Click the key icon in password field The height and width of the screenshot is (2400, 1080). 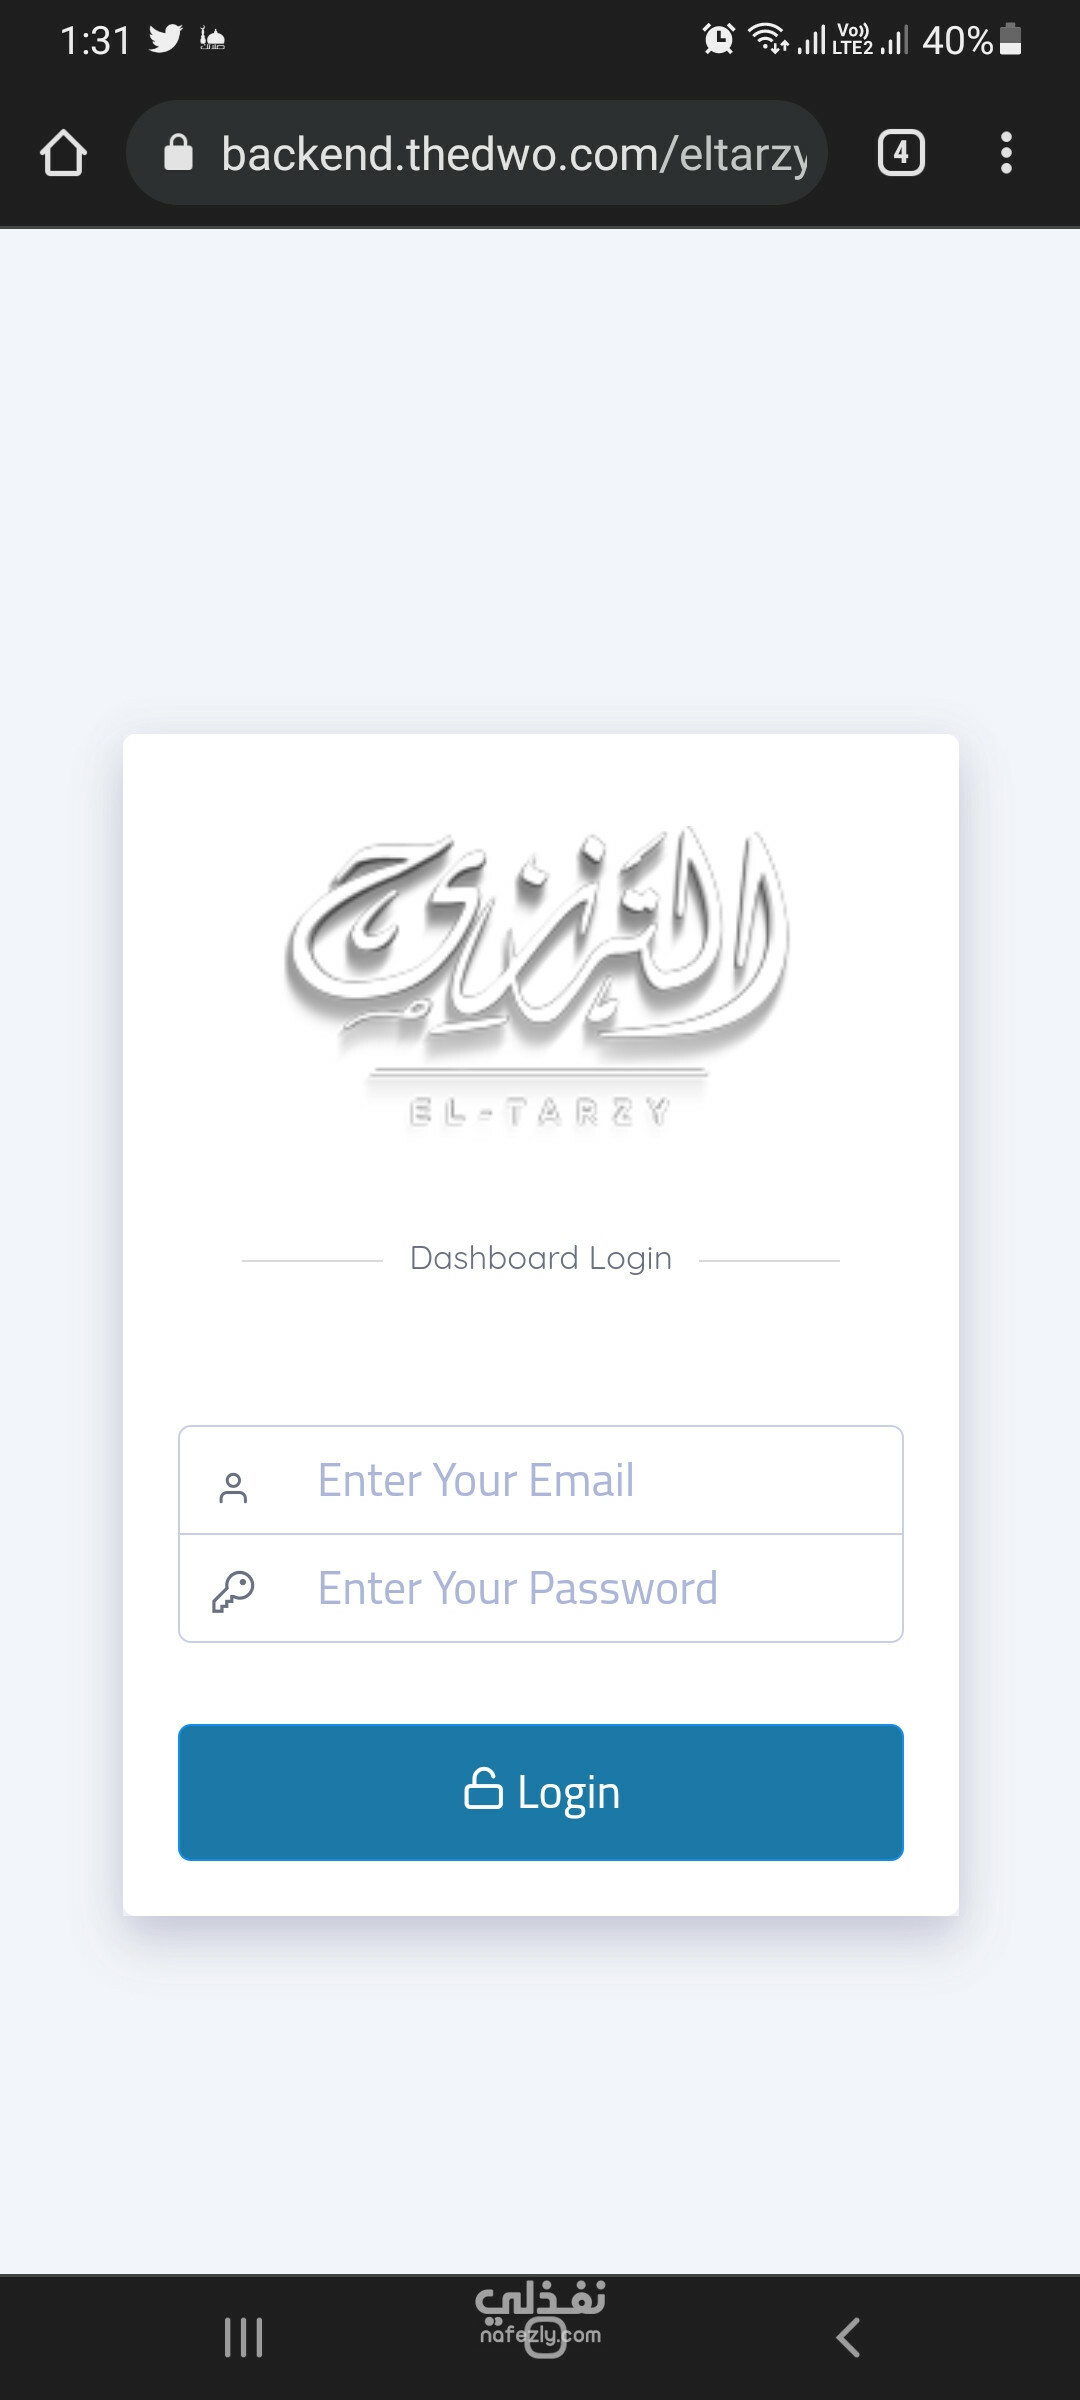(233, 1591)
